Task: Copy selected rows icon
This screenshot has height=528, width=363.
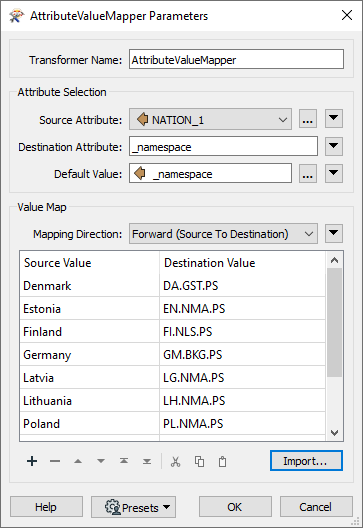Action: pos(199,461)
